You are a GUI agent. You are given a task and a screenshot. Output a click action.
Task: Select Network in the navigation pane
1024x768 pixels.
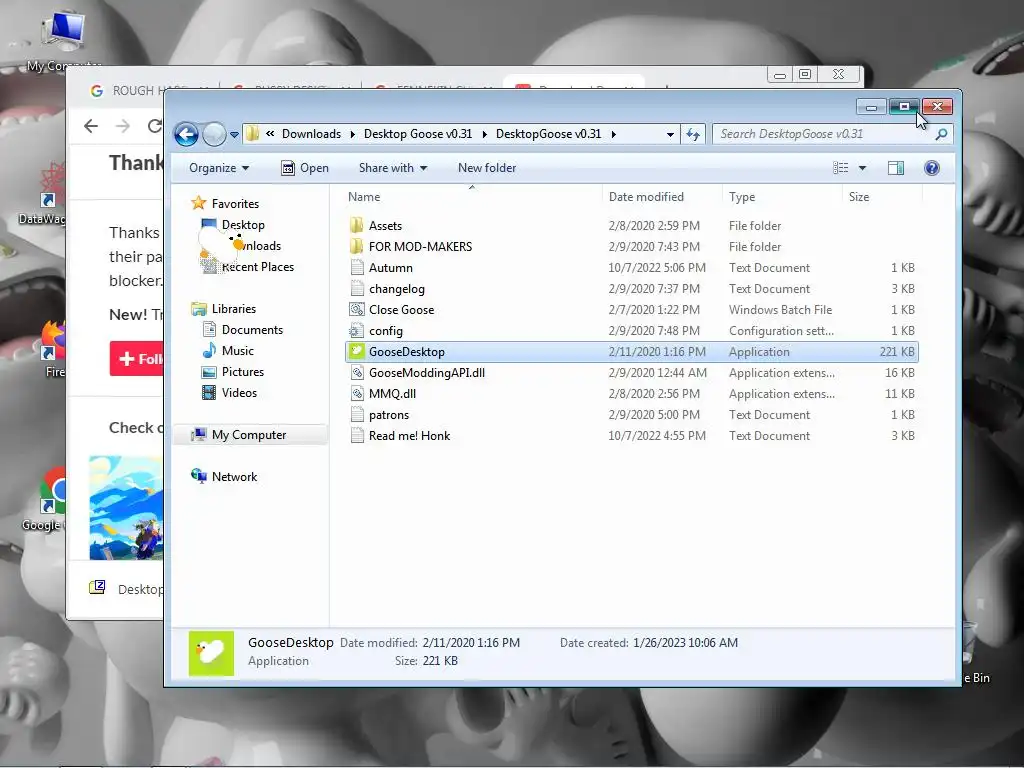[234, 477]
